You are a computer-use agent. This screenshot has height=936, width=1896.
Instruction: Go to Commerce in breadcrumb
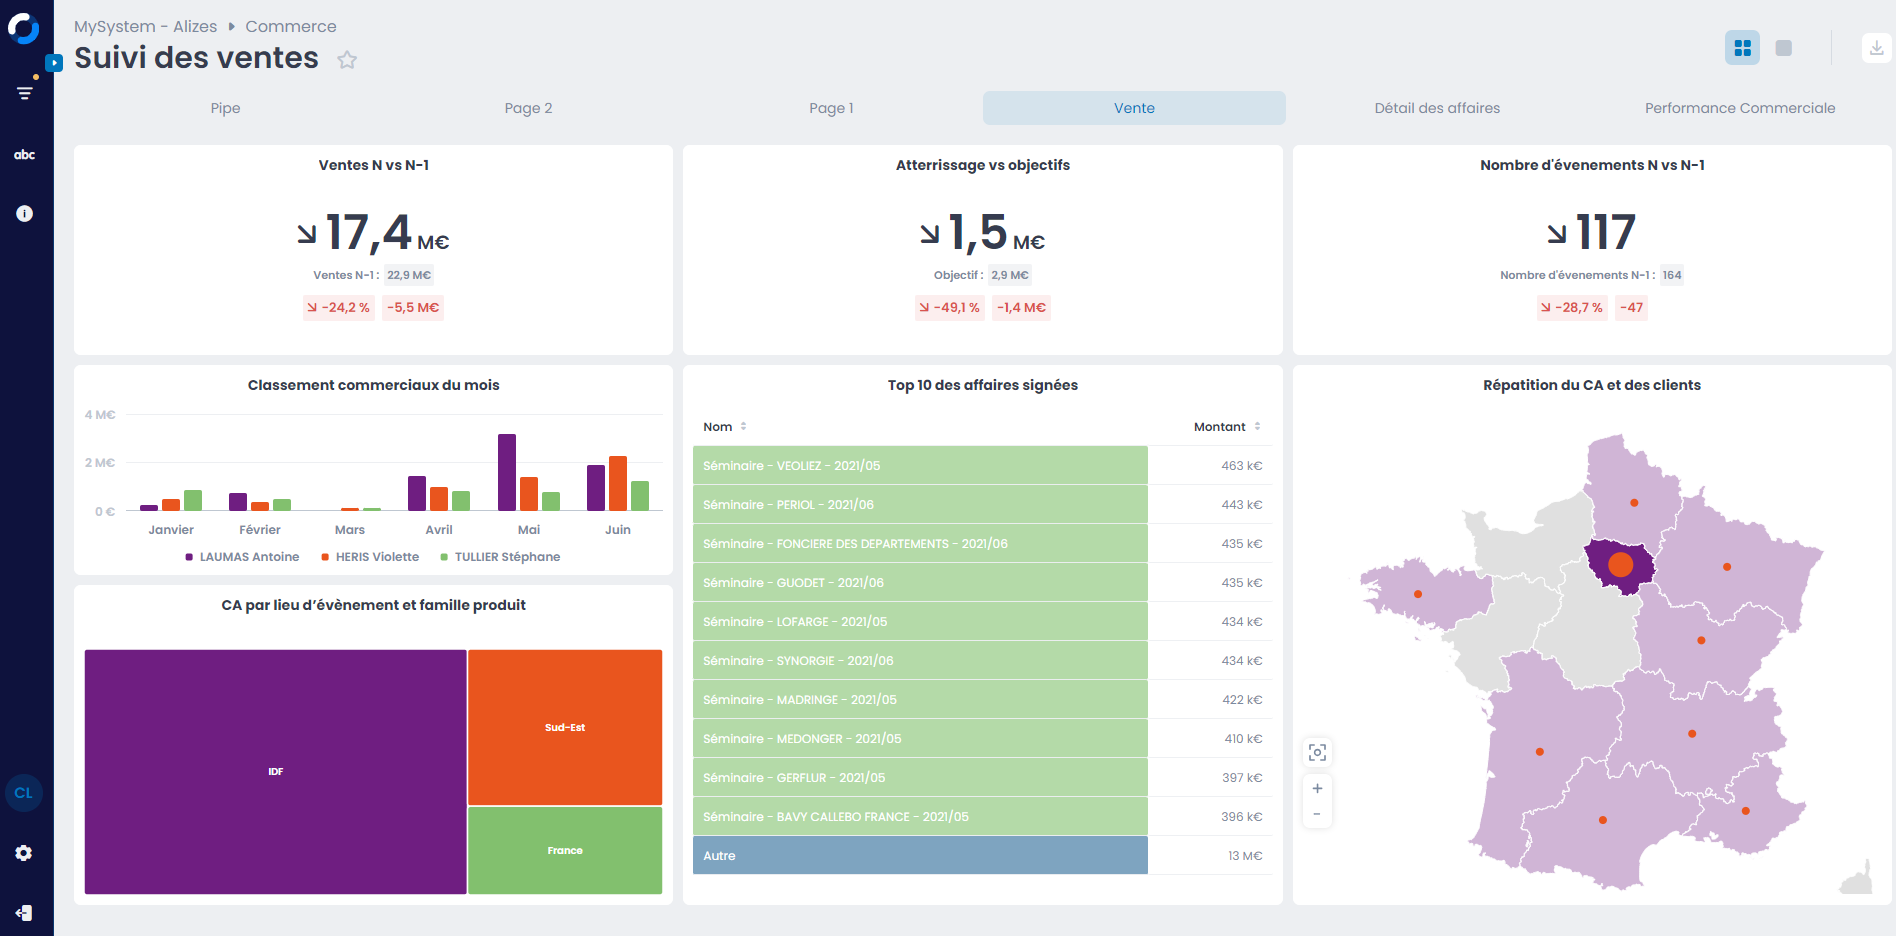coord(290,27)
